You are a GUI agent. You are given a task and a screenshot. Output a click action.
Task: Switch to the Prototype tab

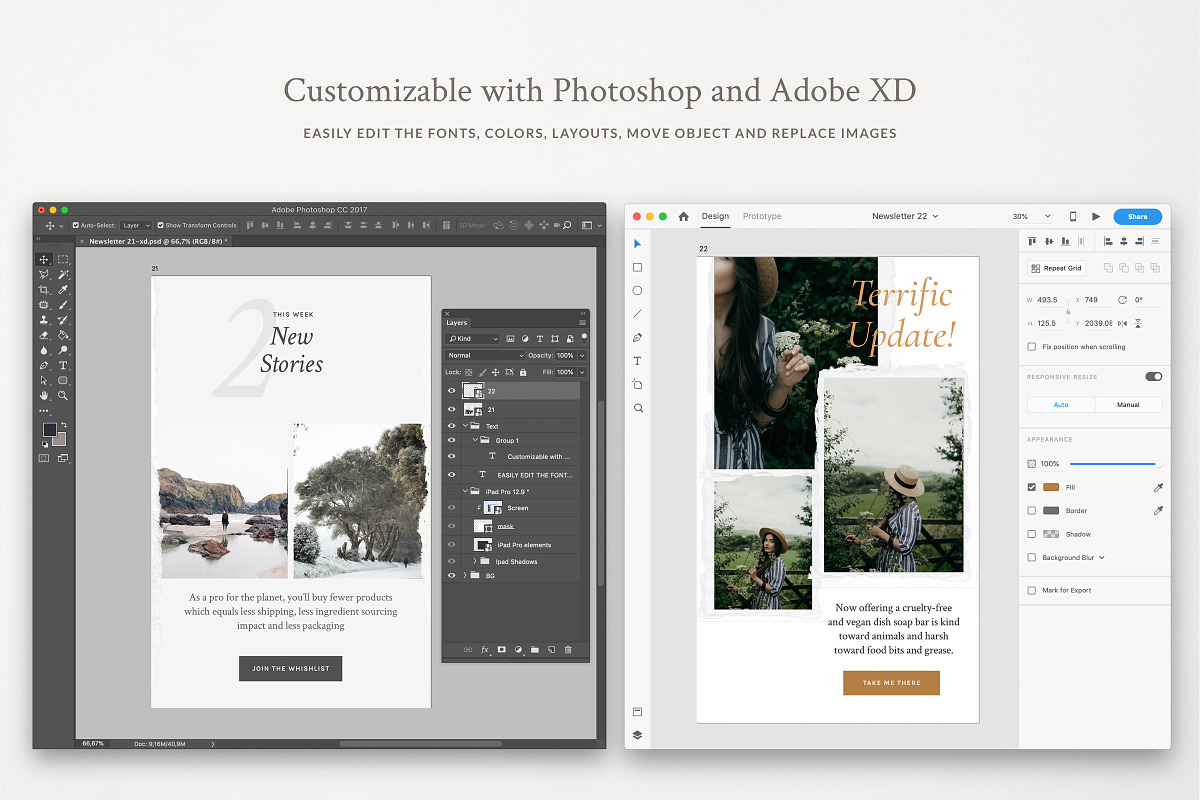click(762, 216)
